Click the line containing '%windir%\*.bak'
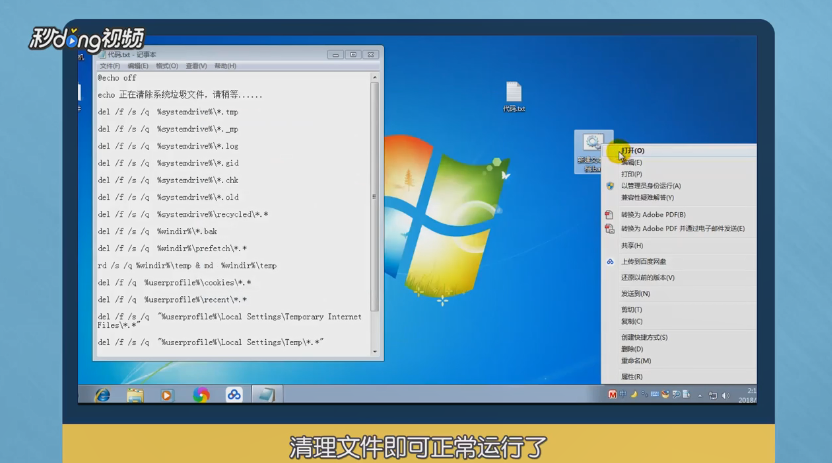 tap(157, 231)
